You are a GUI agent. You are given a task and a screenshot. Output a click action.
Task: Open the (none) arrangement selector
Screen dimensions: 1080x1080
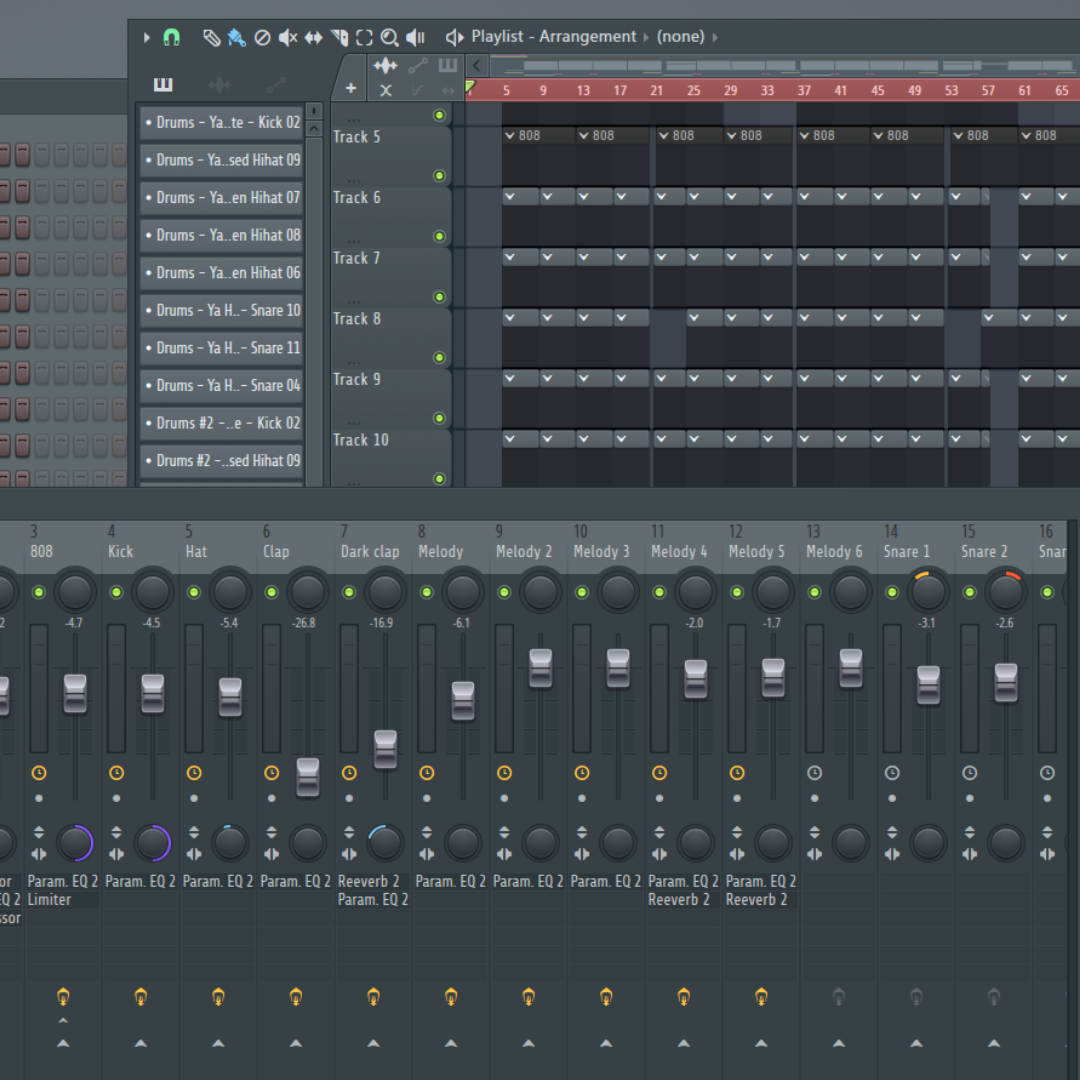point(681,36)
